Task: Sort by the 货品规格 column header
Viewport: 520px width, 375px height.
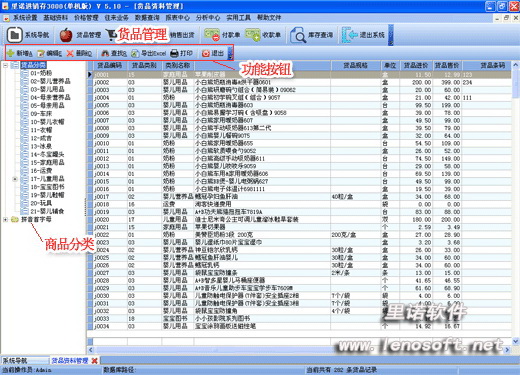Action: coord(356,65)
